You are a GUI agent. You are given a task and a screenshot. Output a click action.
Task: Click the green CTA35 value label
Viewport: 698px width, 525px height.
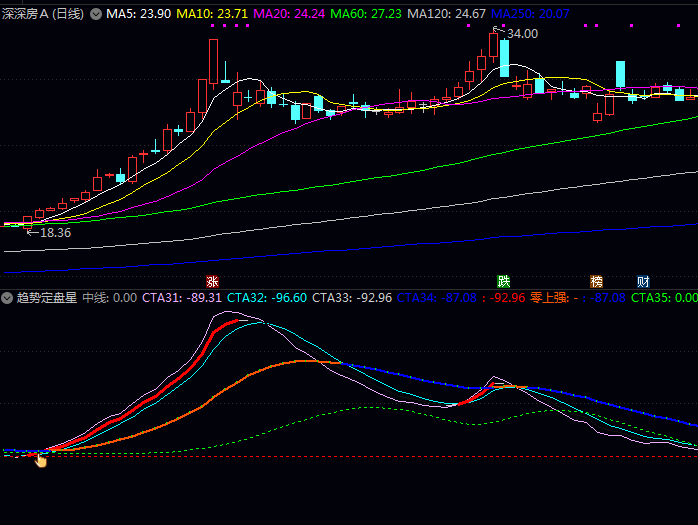[x=664, y=298]
